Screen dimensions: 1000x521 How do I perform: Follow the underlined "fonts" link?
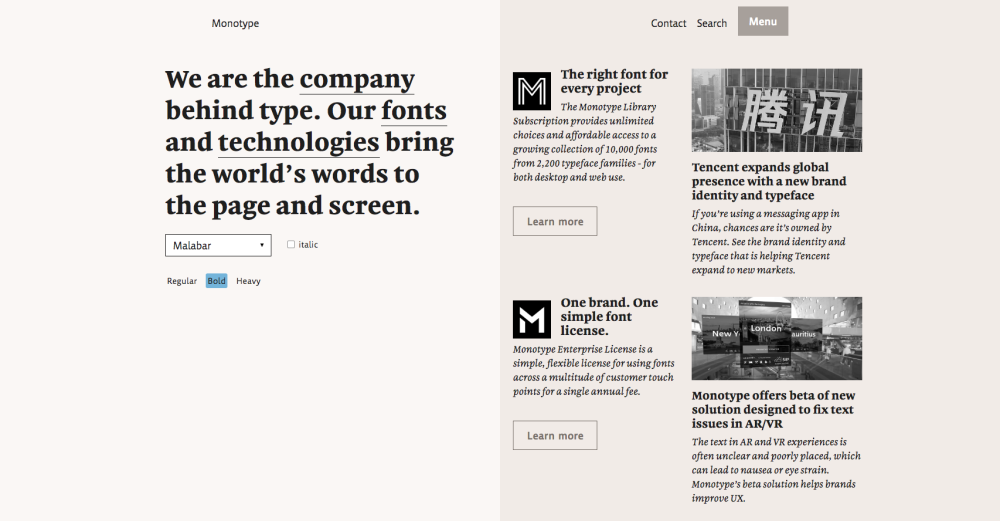pos(414,111)
